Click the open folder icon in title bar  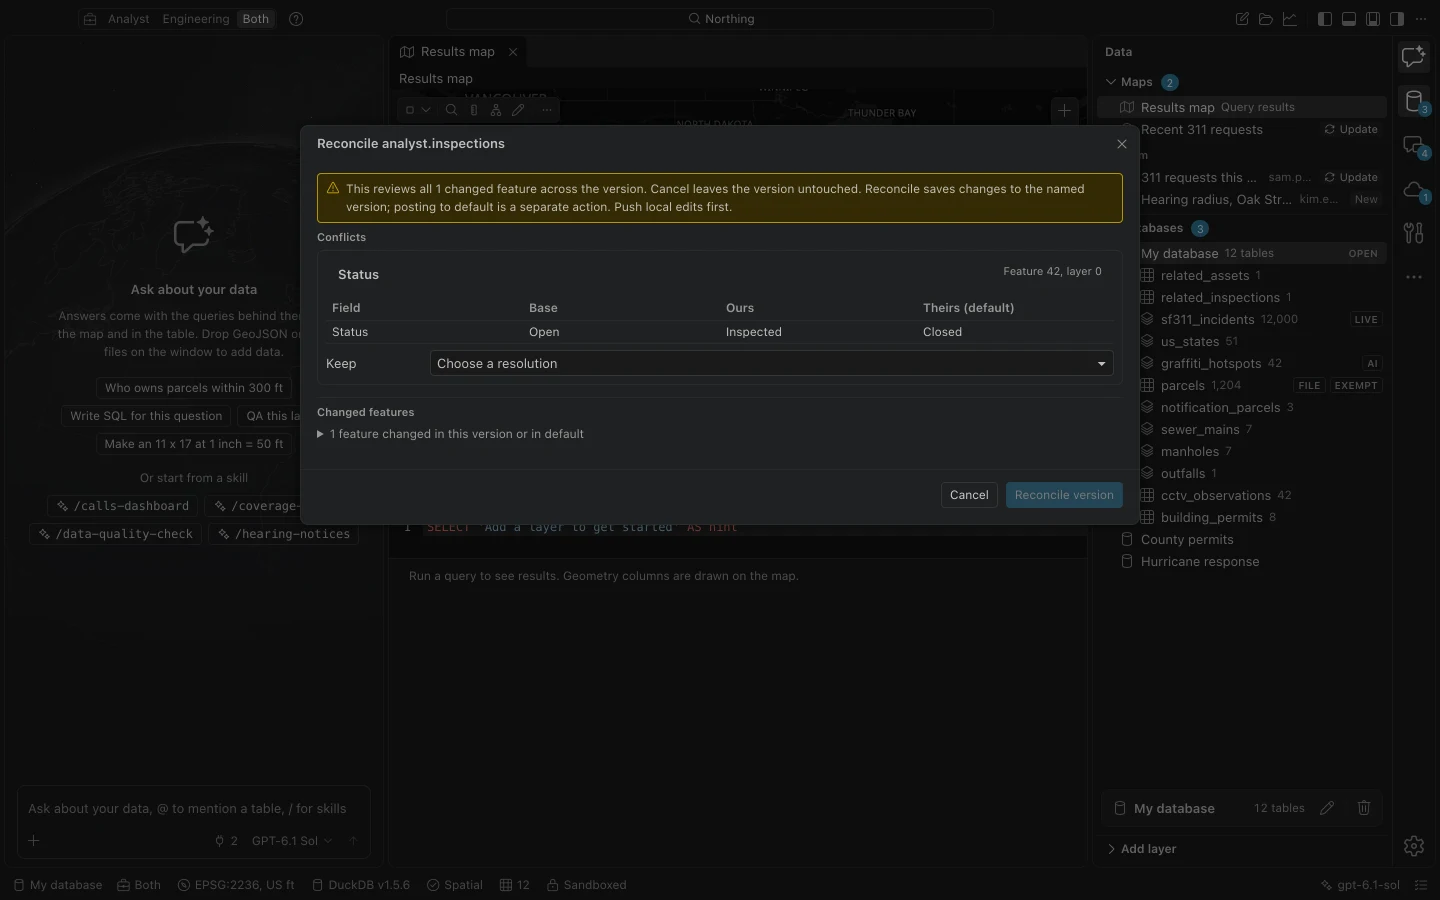point(1266,19)
